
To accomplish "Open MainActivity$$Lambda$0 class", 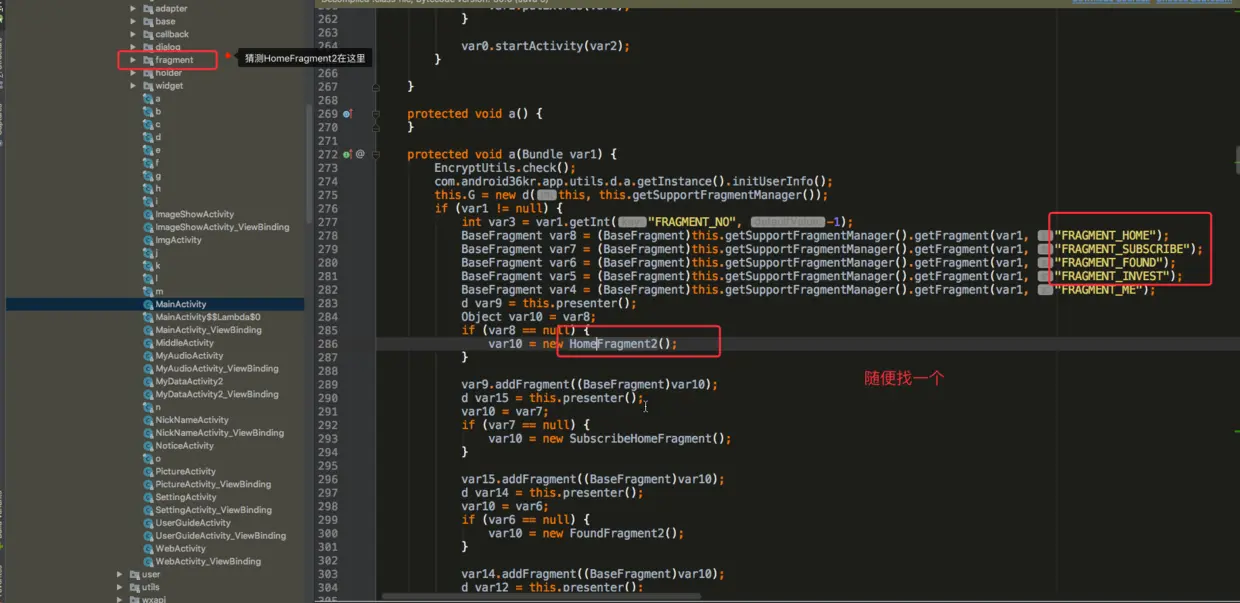I will [208, 317].
